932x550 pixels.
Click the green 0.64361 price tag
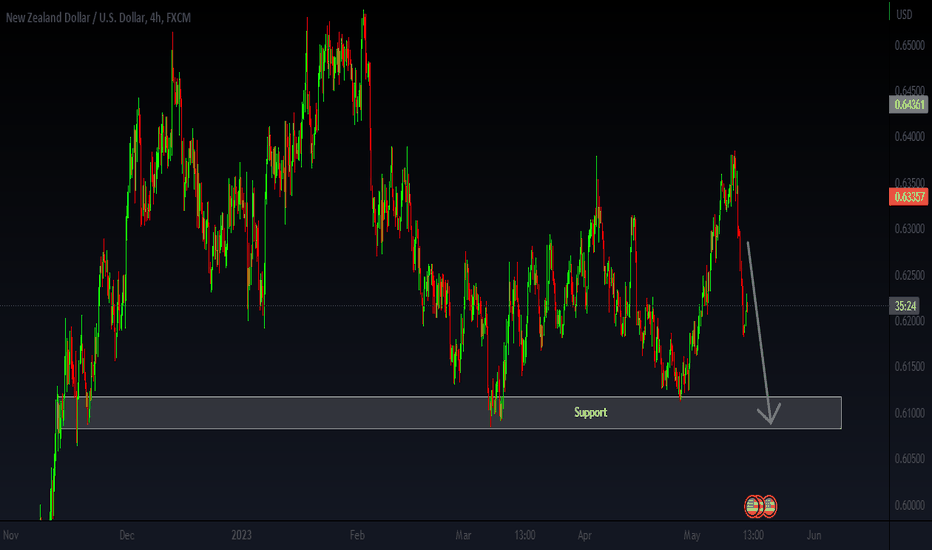coord(908,105)
